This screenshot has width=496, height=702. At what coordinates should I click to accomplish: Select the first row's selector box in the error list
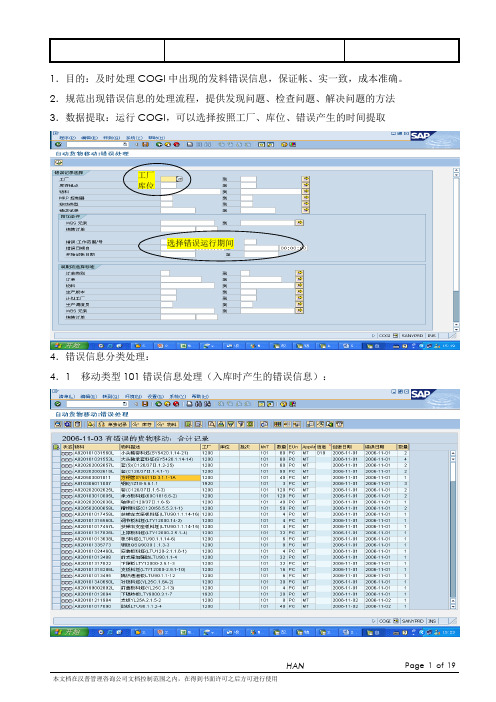tap(56, 454)
